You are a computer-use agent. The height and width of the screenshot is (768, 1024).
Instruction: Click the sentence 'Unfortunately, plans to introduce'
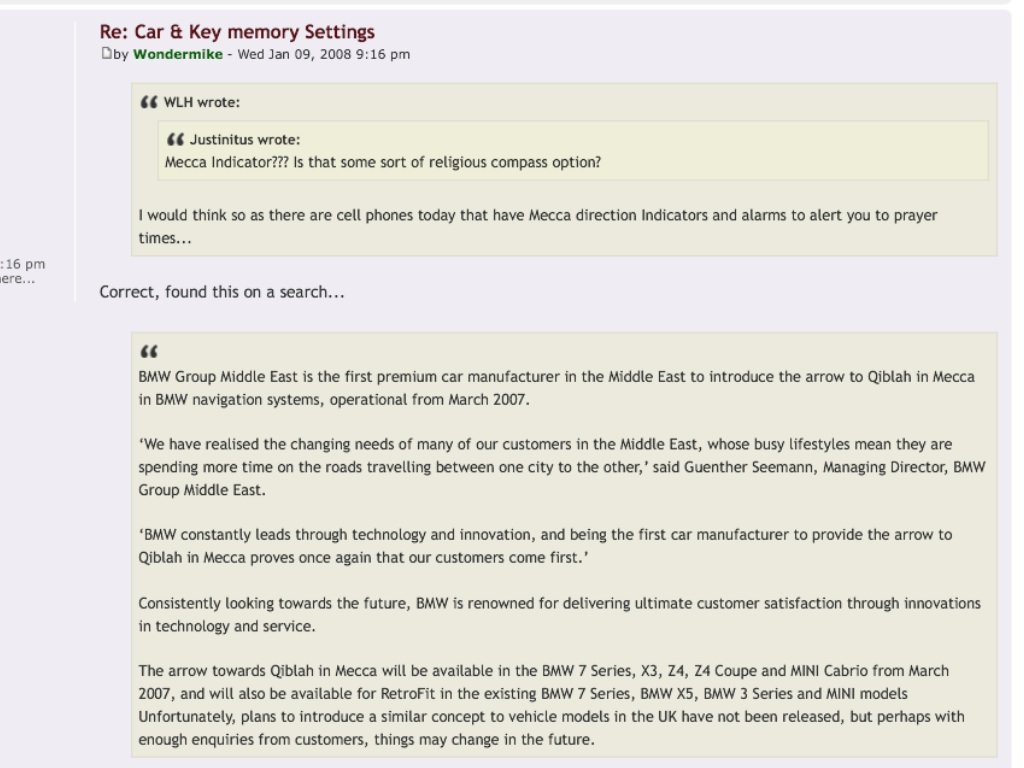[x=551, y=728]
